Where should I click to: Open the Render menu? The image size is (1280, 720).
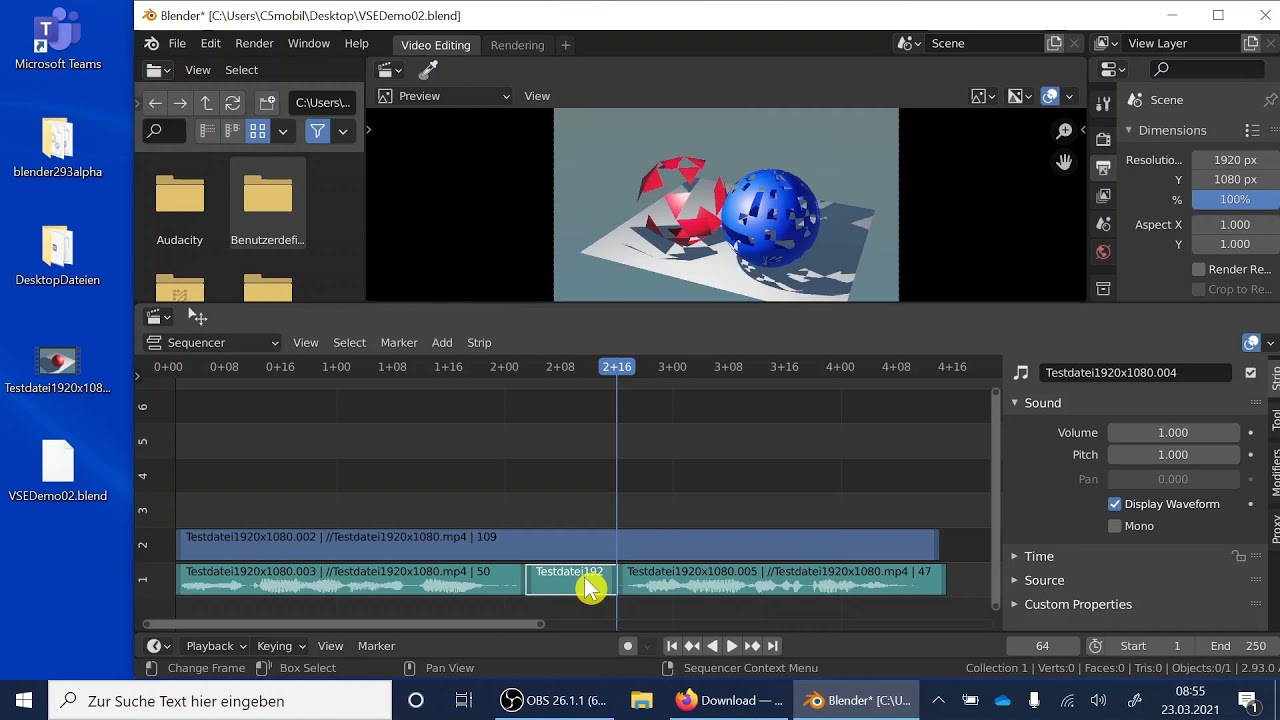(x=254, y=44)
